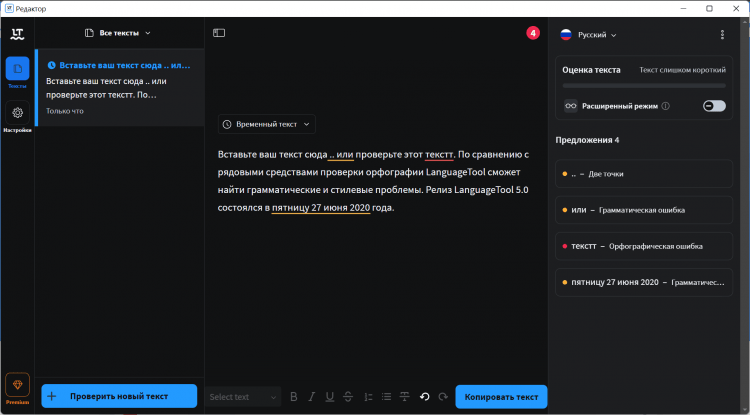Image resolution: width=750 pixels, height=415 pixels.
Task: Toggle the text list panel icon
Action: click(219, 34)
